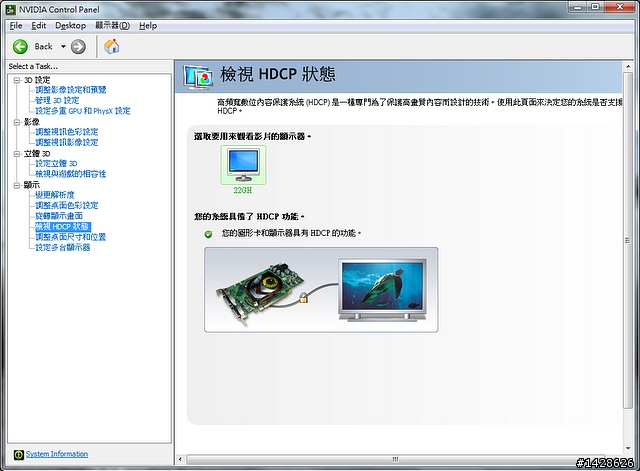Select 旋轉顯示畫面 task
Screen dimensions: 640x471
(59, 216)
